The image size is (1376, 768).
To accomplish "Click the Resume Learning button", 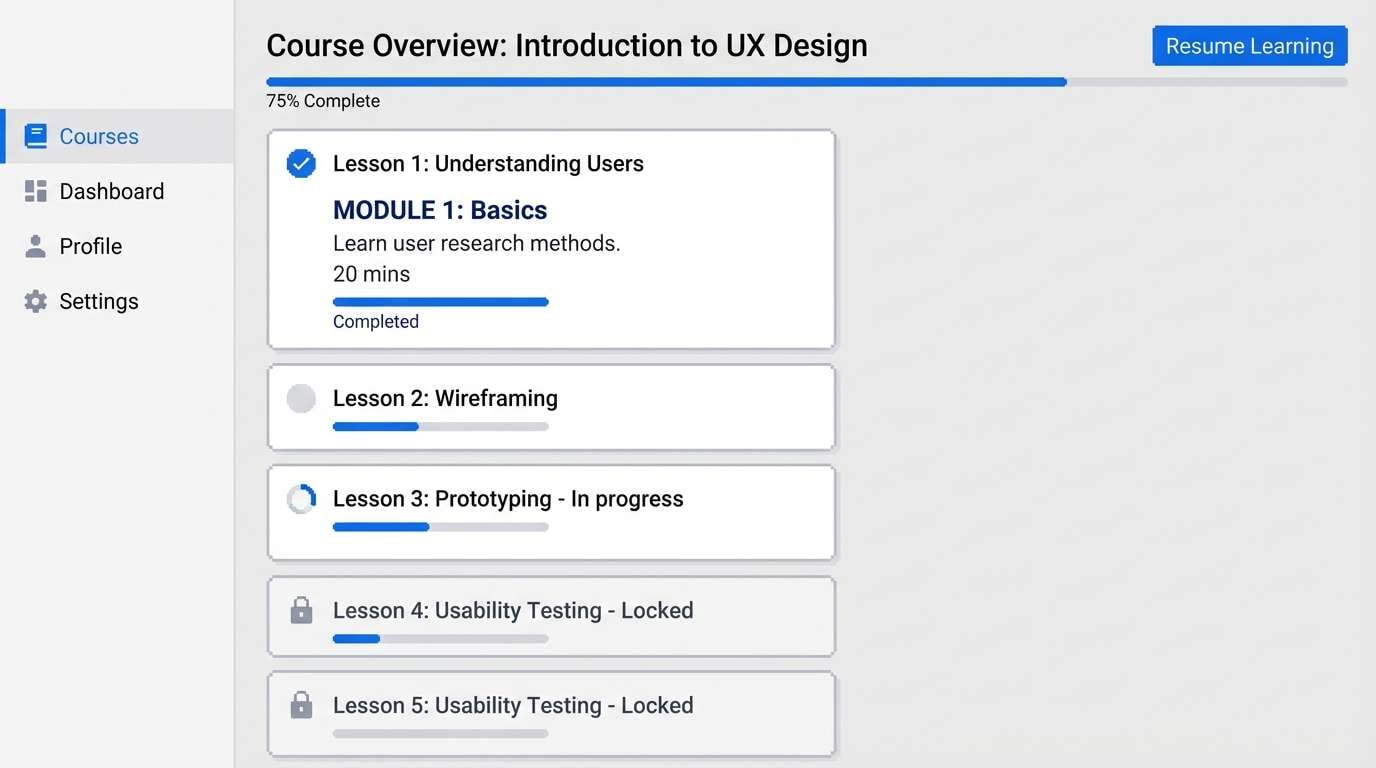I will pos(1249,45).
